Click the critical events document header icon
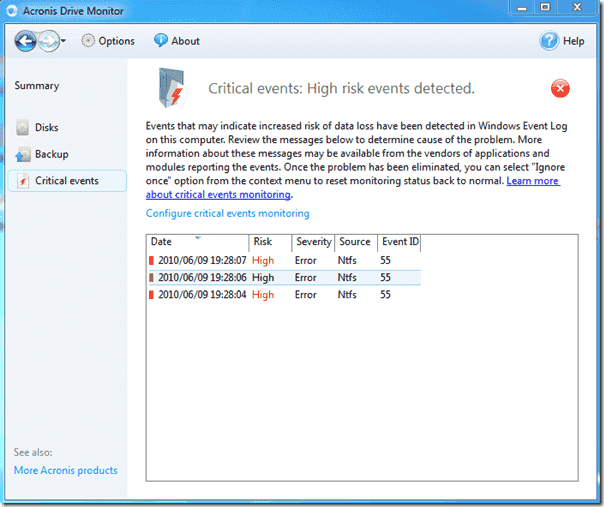This screenshot has height=507, width=604. (x=173, y=88)
